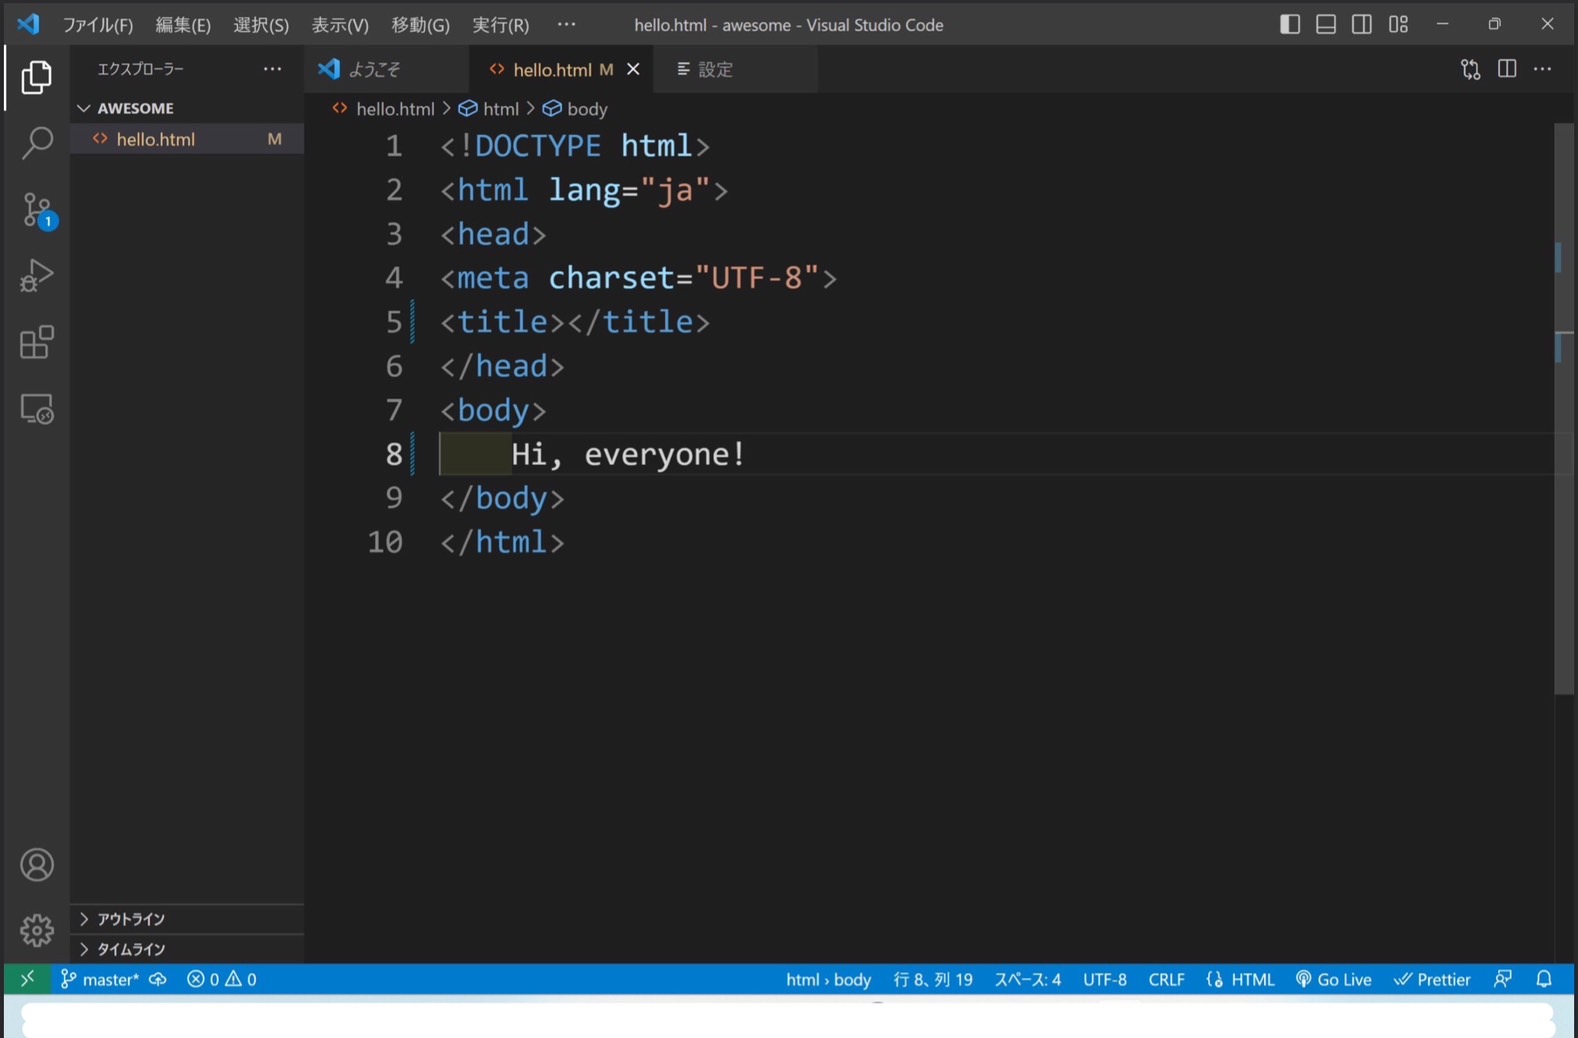The width and height of the screenshot is (1578, 1038).
Task: Open the ファイル(F) menu
Action: [98, 25]
